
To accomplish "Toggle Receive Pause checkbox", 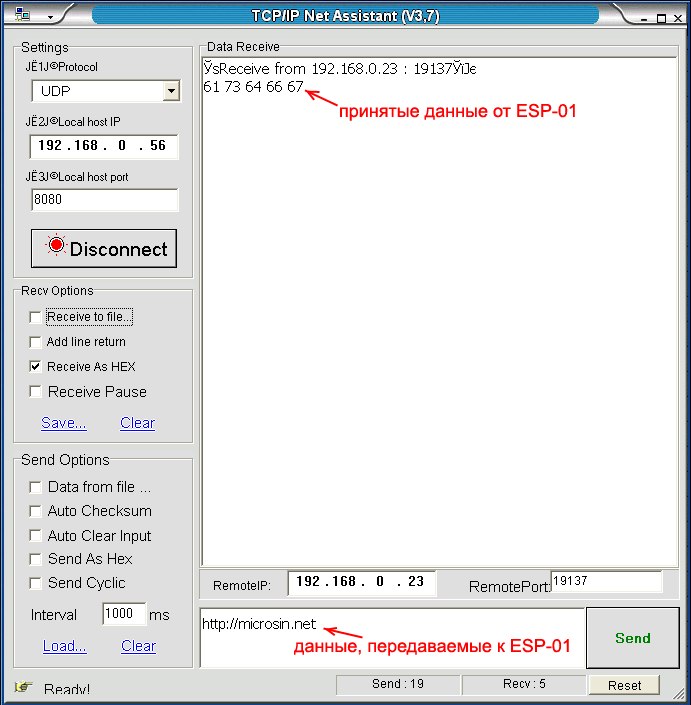I will 35,392.
